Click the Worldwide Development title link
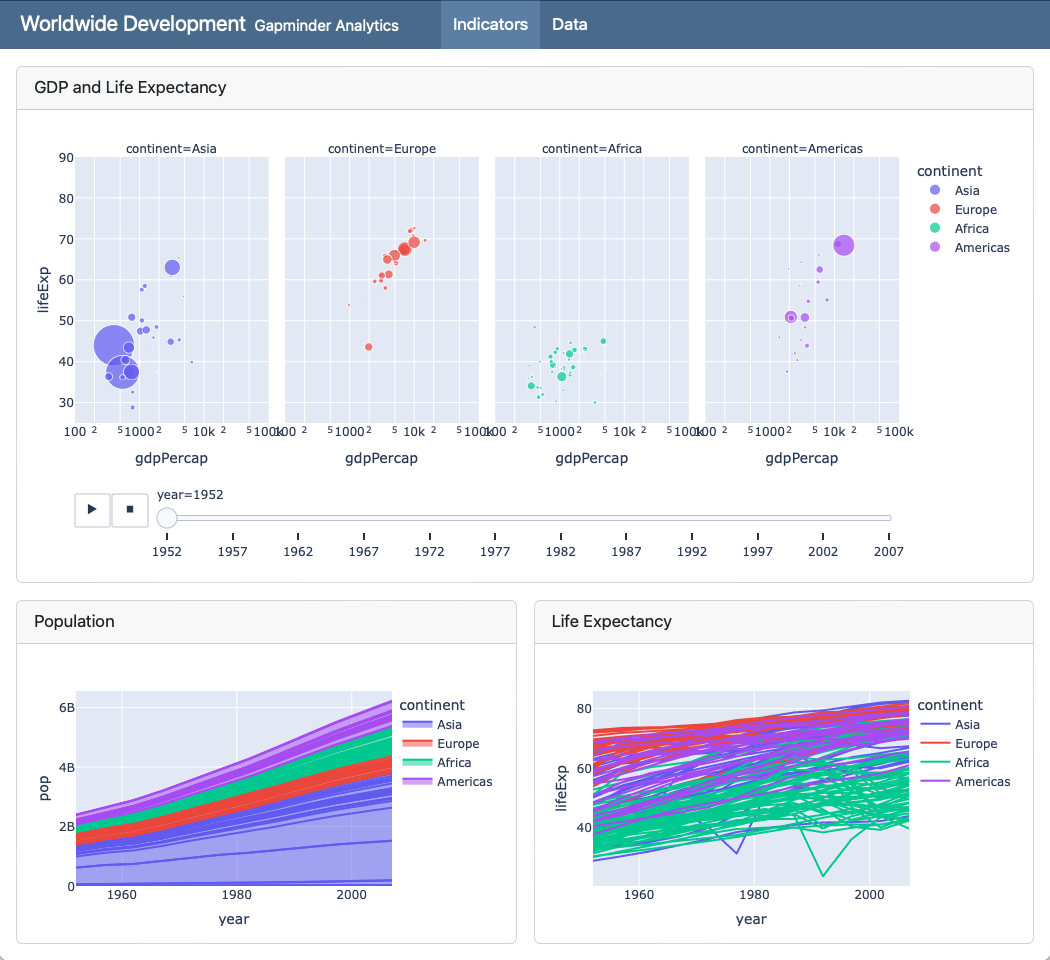Screen dimensions: 1050x960 132,24
